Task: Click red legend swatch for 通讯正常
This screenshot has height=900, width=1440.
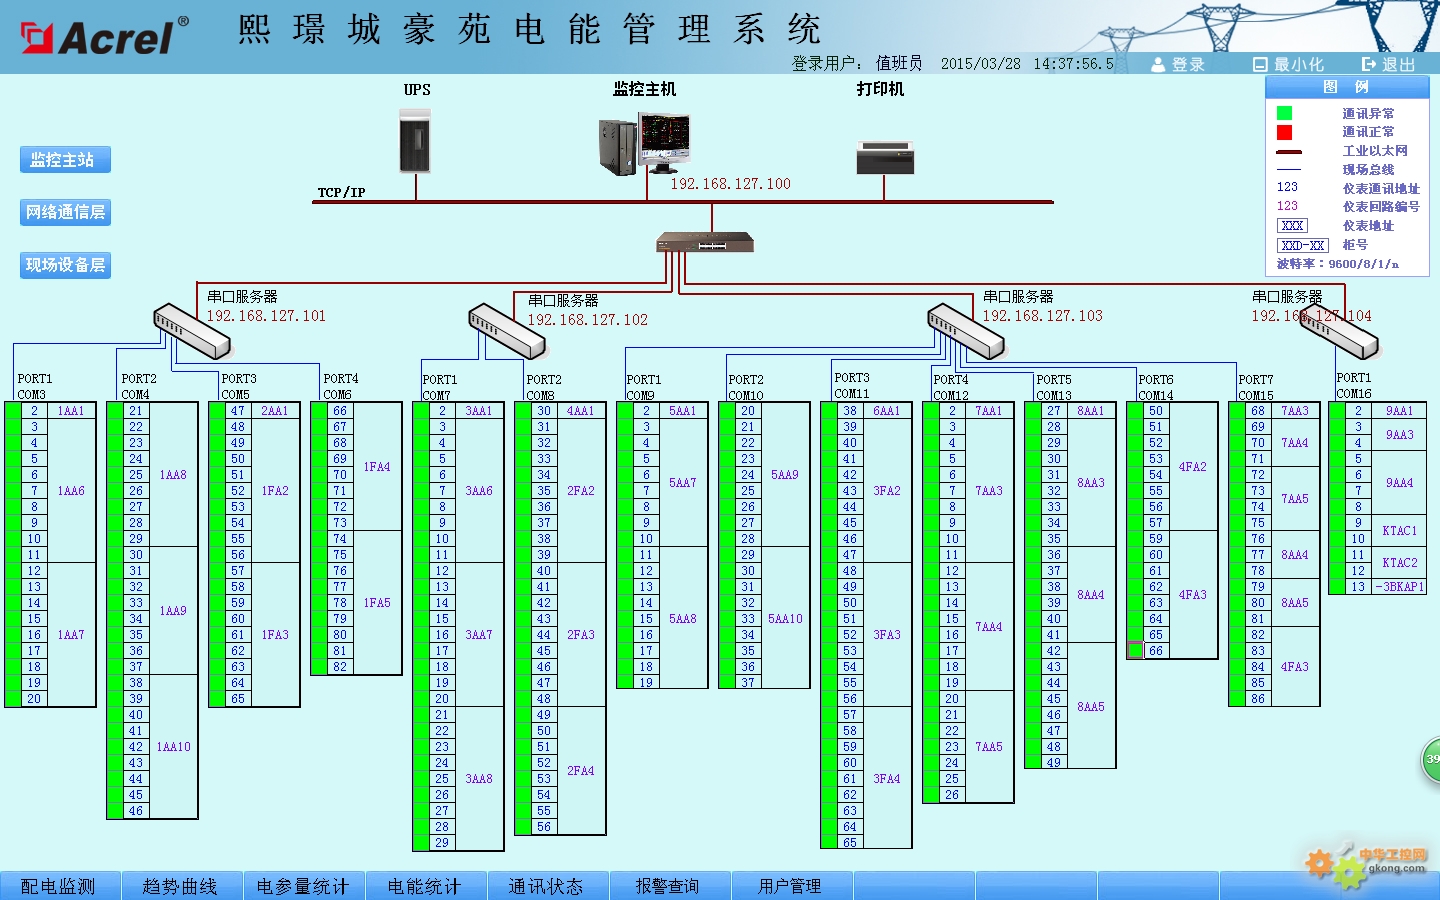Action: tap(1285, 132)
